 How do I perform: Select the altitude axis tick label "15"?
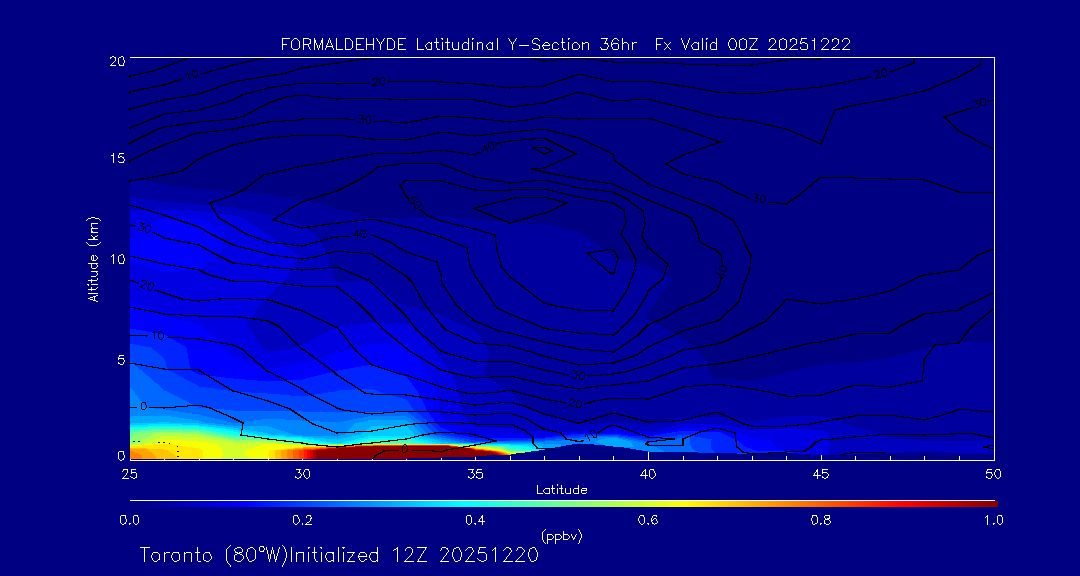[116, 158]
